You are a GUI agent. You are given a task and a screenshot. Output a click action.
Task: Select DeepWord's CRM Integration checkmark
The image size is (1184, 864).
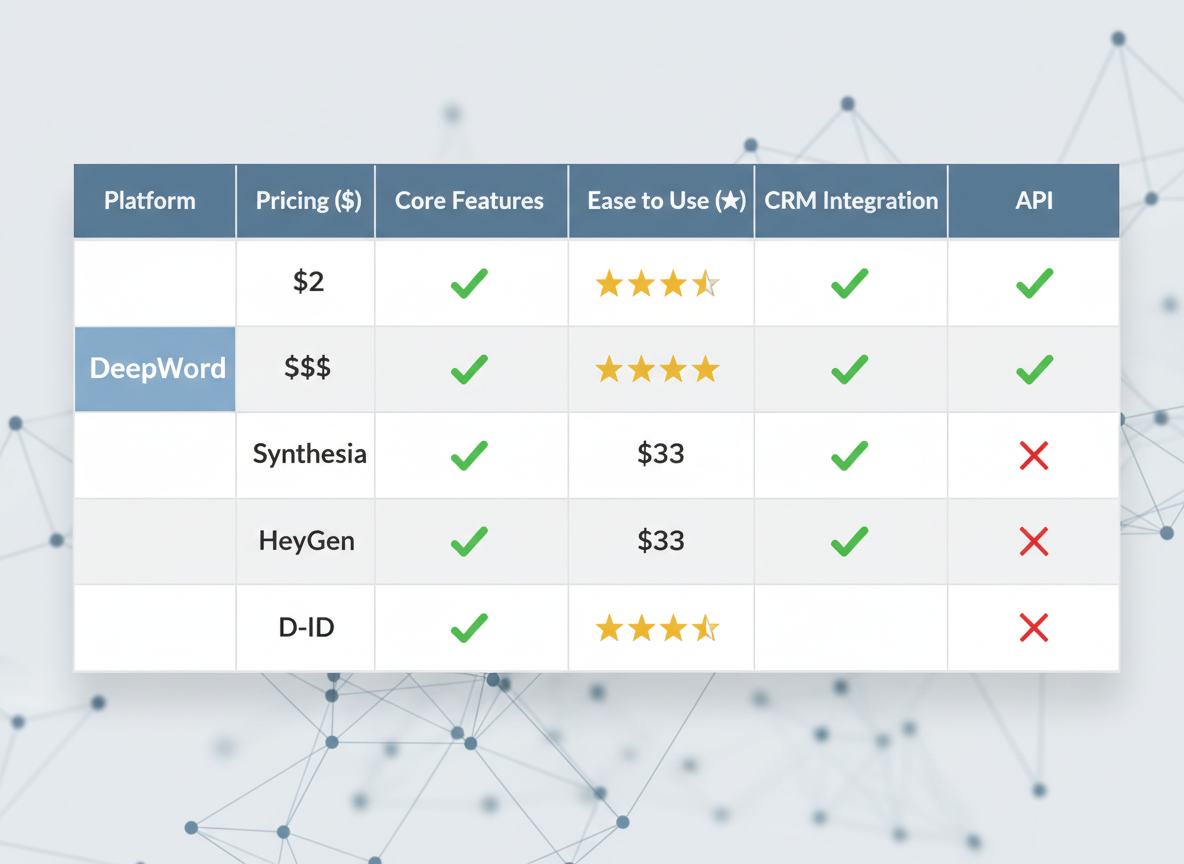coord(848,369)
